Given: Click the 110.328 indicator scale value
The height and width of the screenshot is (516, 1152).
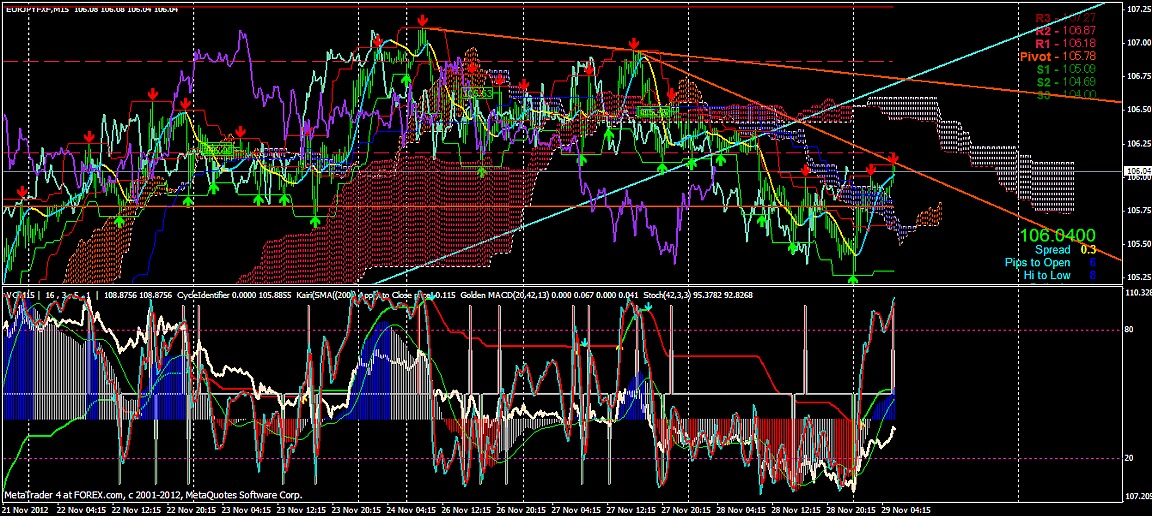Looking at the screenshot, I should coord(1138,293).
